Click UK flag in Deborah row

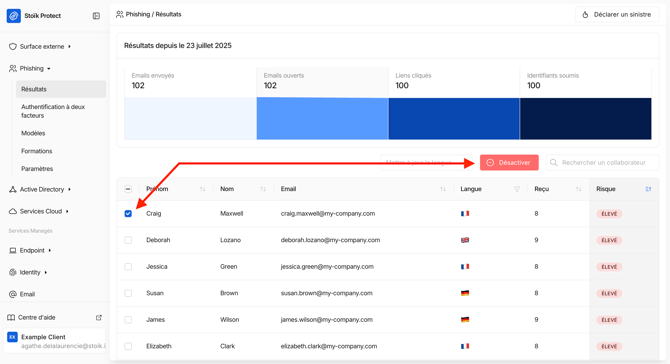(x=465, y=240)
